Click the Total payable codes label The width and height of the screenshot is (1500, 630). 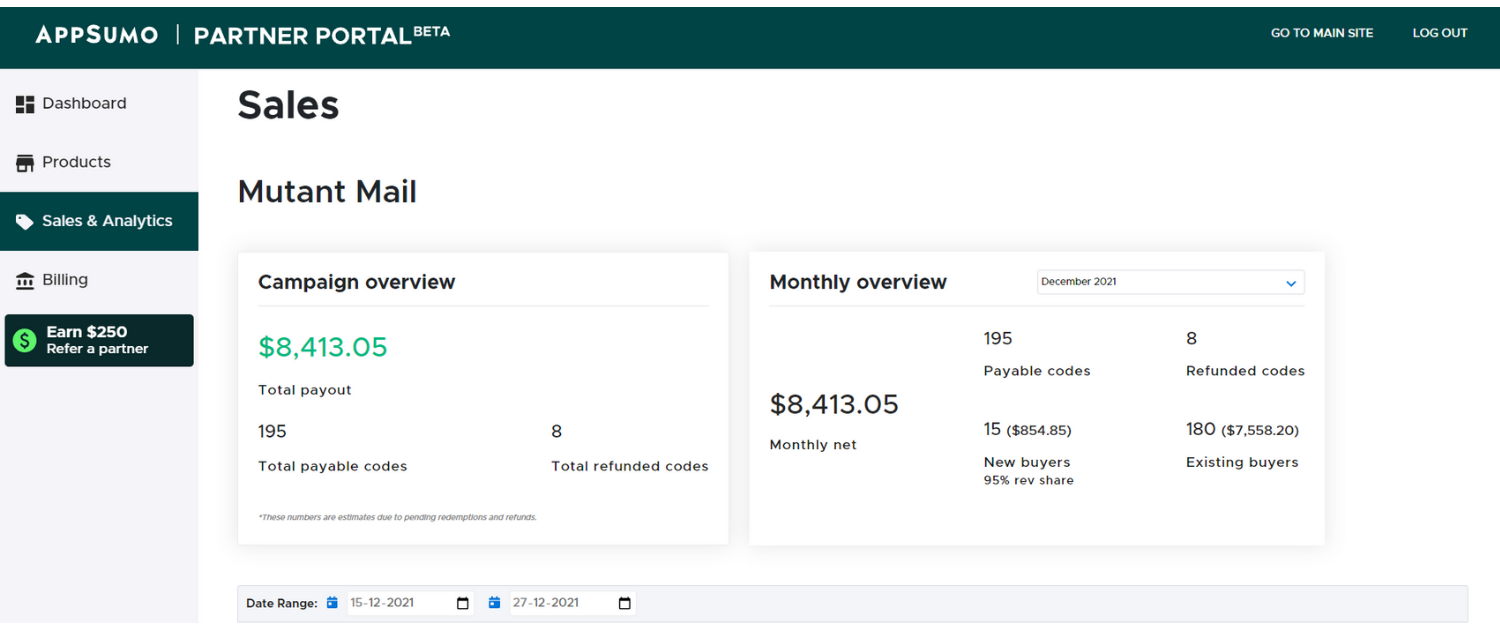coord(333,466)
